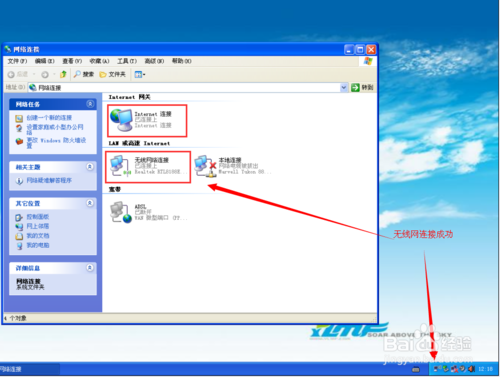This screenshot has height=377, width=500.
Task: Click the status bar showing 4 个对象
Action: pos(190,318)
